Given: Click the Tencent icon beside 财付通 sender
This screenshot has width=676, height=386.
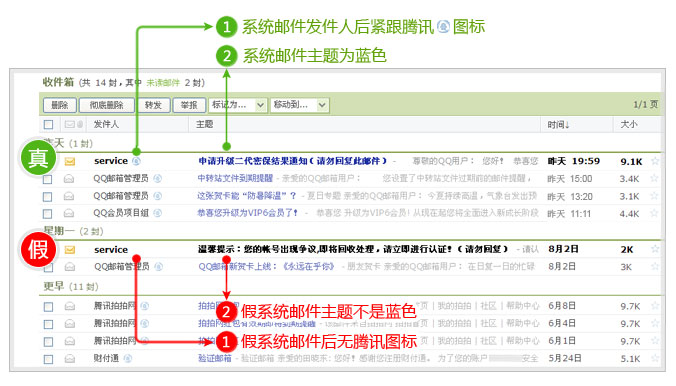Looking at the screenshot, I should tap(128, 358).
